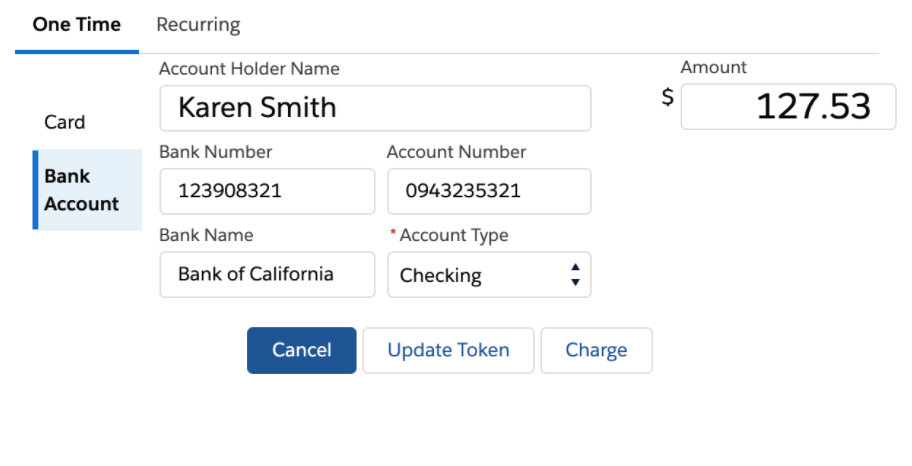Select Bank Account payment method
912x466 pixels.
point(87,190)
